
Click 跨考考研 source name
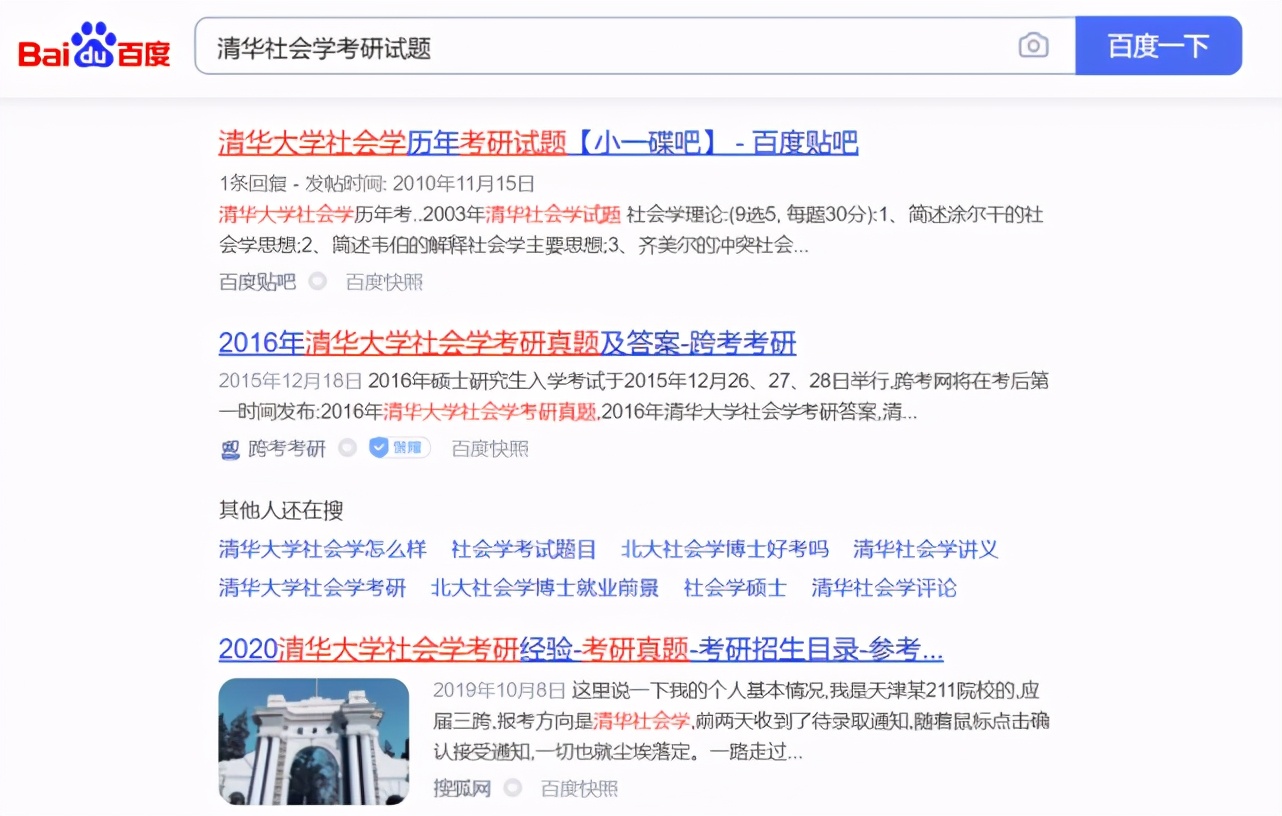click(x=287, y=449)
